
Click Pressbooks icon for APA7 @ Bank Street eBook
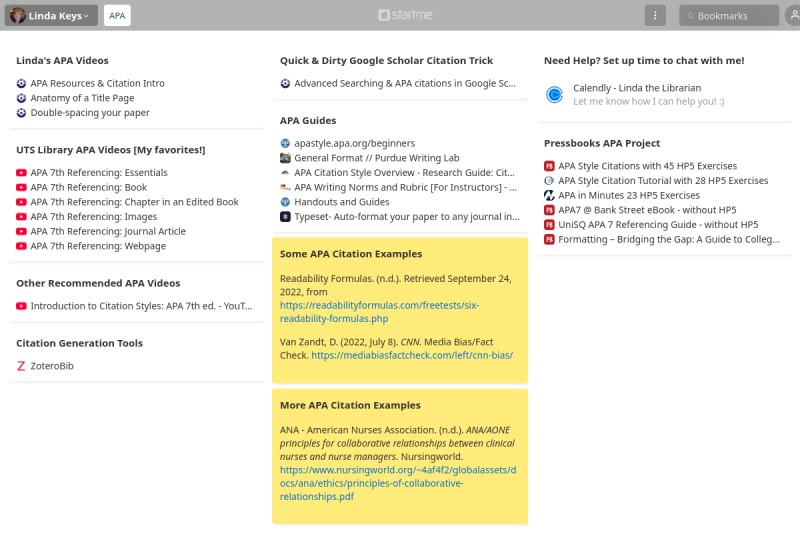pyautogui.click(x=549, y=210)
